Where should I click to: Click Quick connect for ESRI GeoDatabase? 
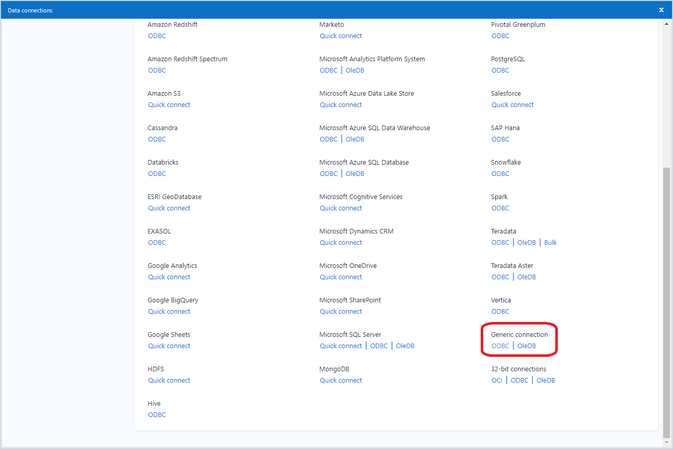(169, 208)
